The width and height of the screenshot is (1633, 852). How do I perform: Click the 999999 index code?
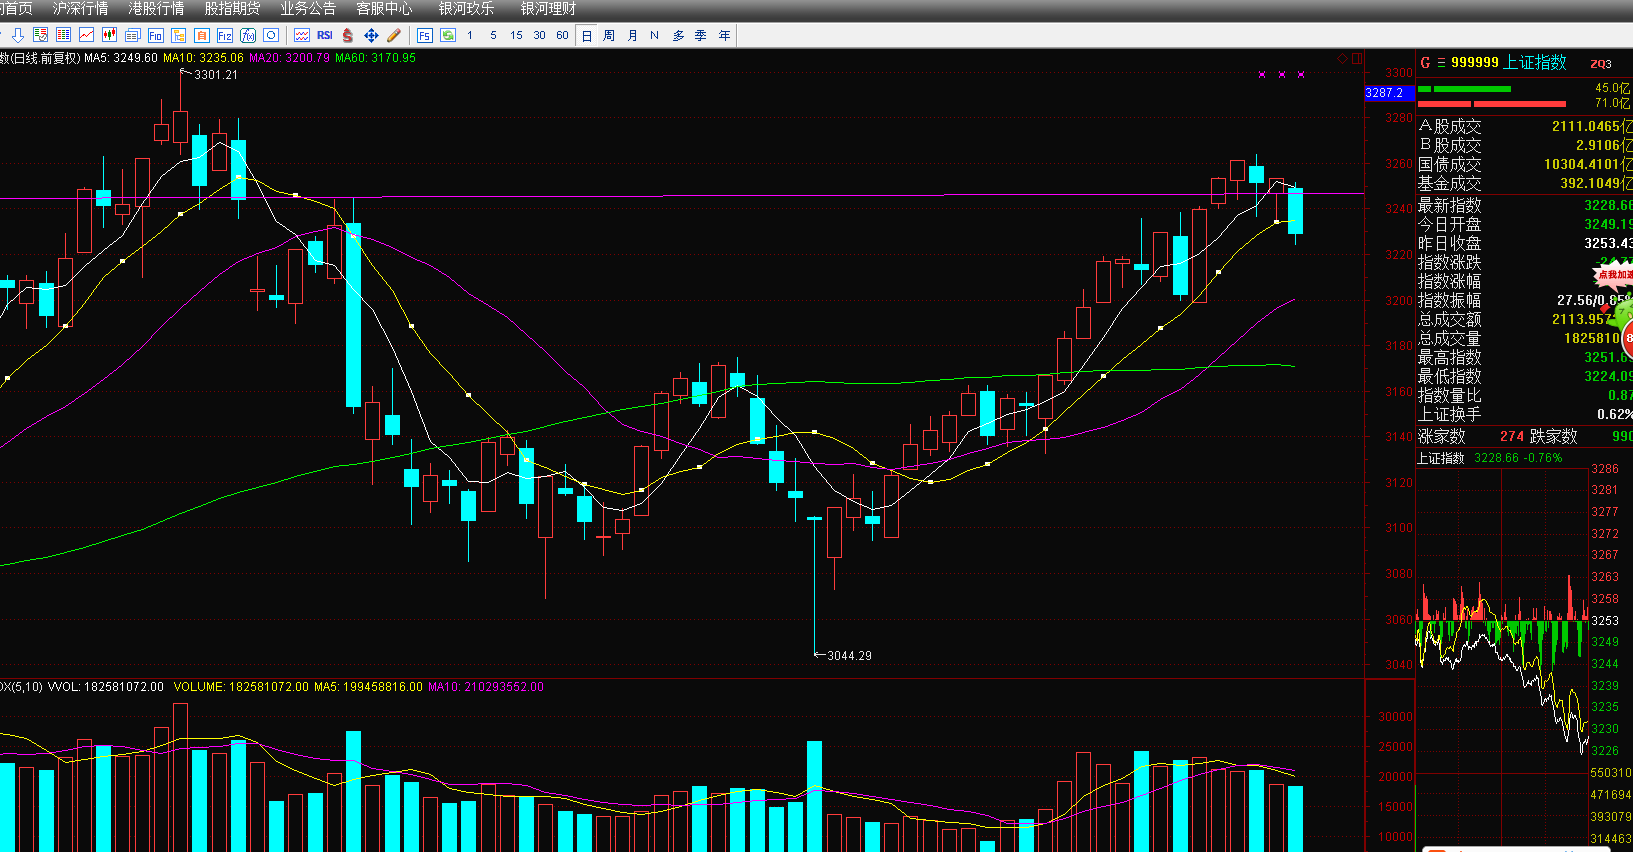point(1475,62)
